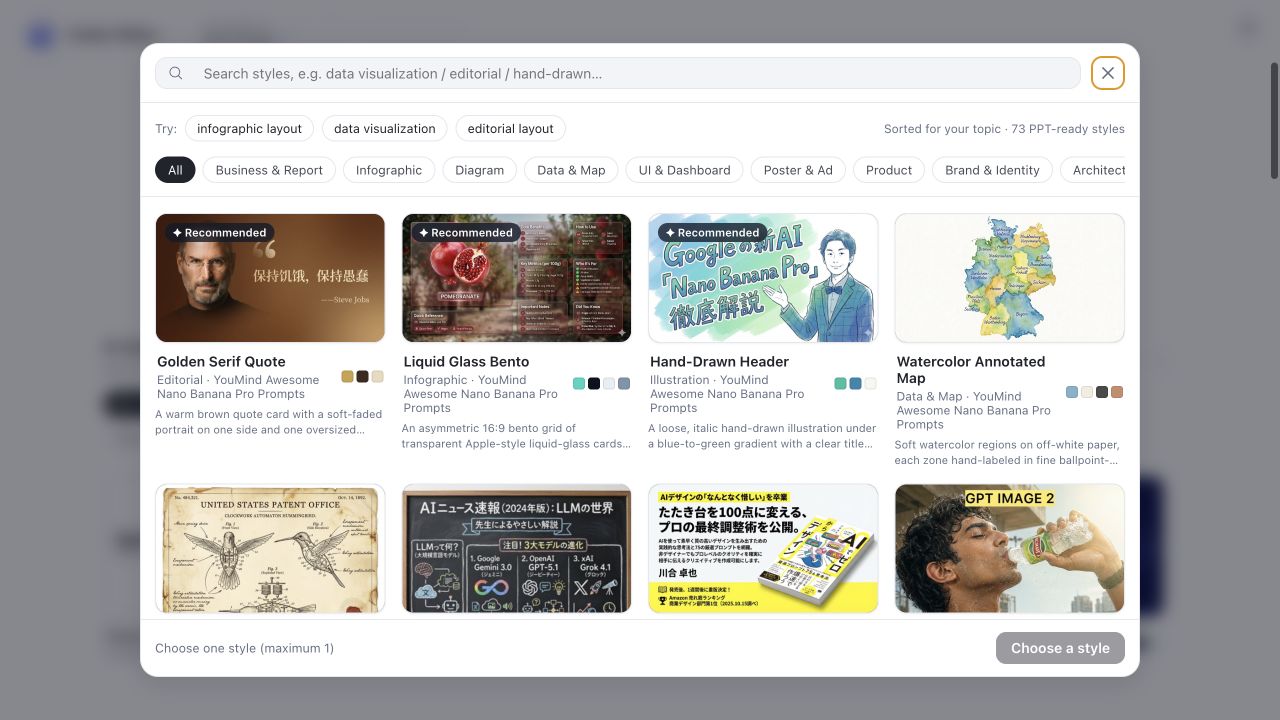Viewport: 1280px width, 720px height.
Task: Pick light blue swatch of Watercolor Annotated Map
Action: [1072, 392]
